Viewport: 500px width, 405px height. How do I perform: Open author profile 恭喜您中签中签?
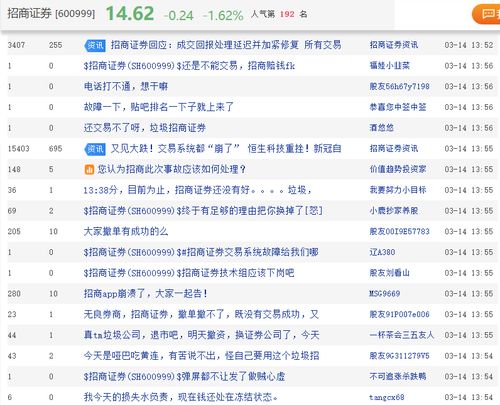tap(398, 107)
